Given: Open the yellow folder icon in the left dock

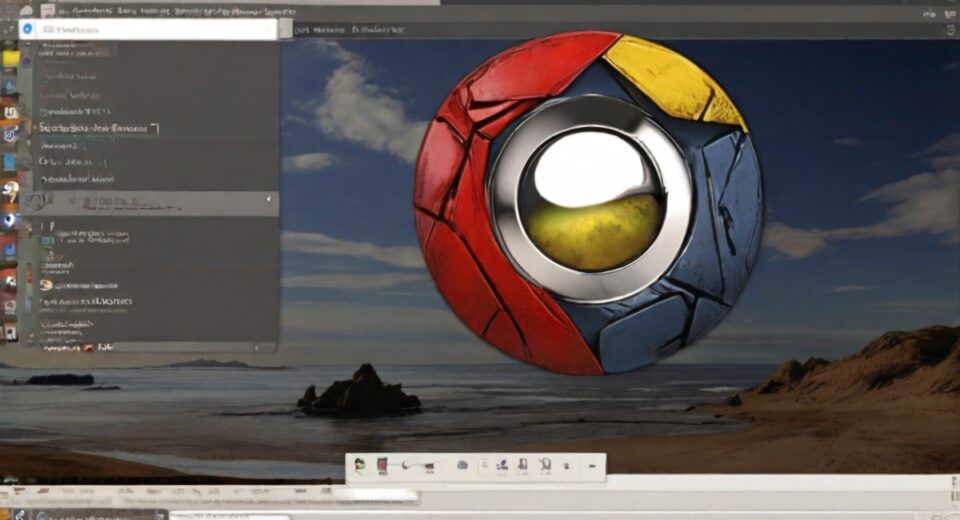Looking at the screenshot, I should click(x=10, y=58).
